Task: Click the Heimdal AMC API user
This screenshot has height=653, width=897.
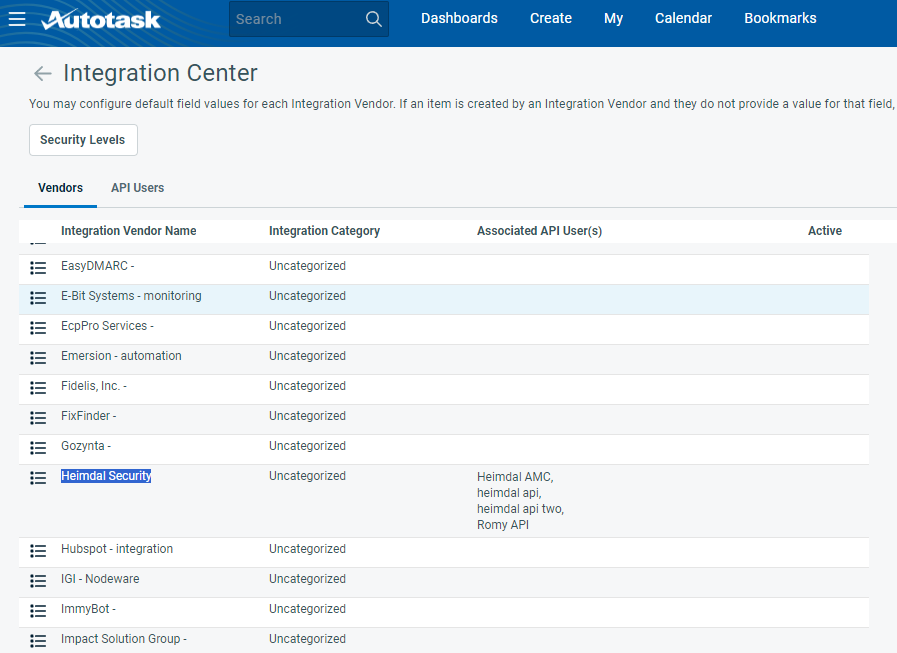Action: click(x=515, y=477)
